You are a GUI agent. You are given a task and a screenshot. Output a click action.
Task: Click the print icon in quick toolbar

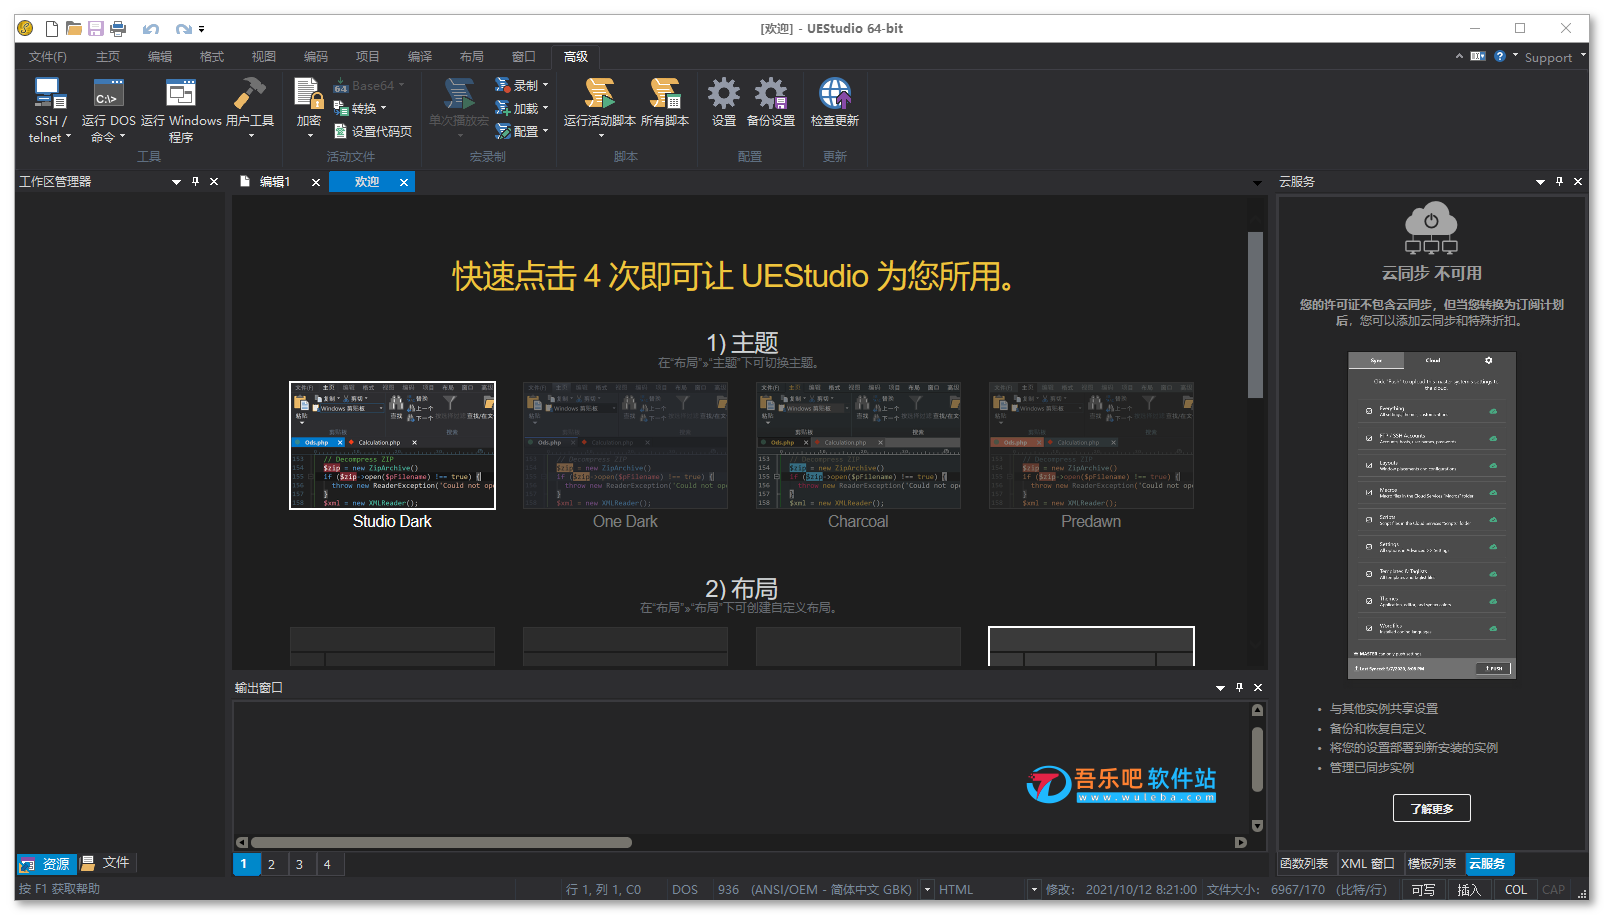[118, 29]
